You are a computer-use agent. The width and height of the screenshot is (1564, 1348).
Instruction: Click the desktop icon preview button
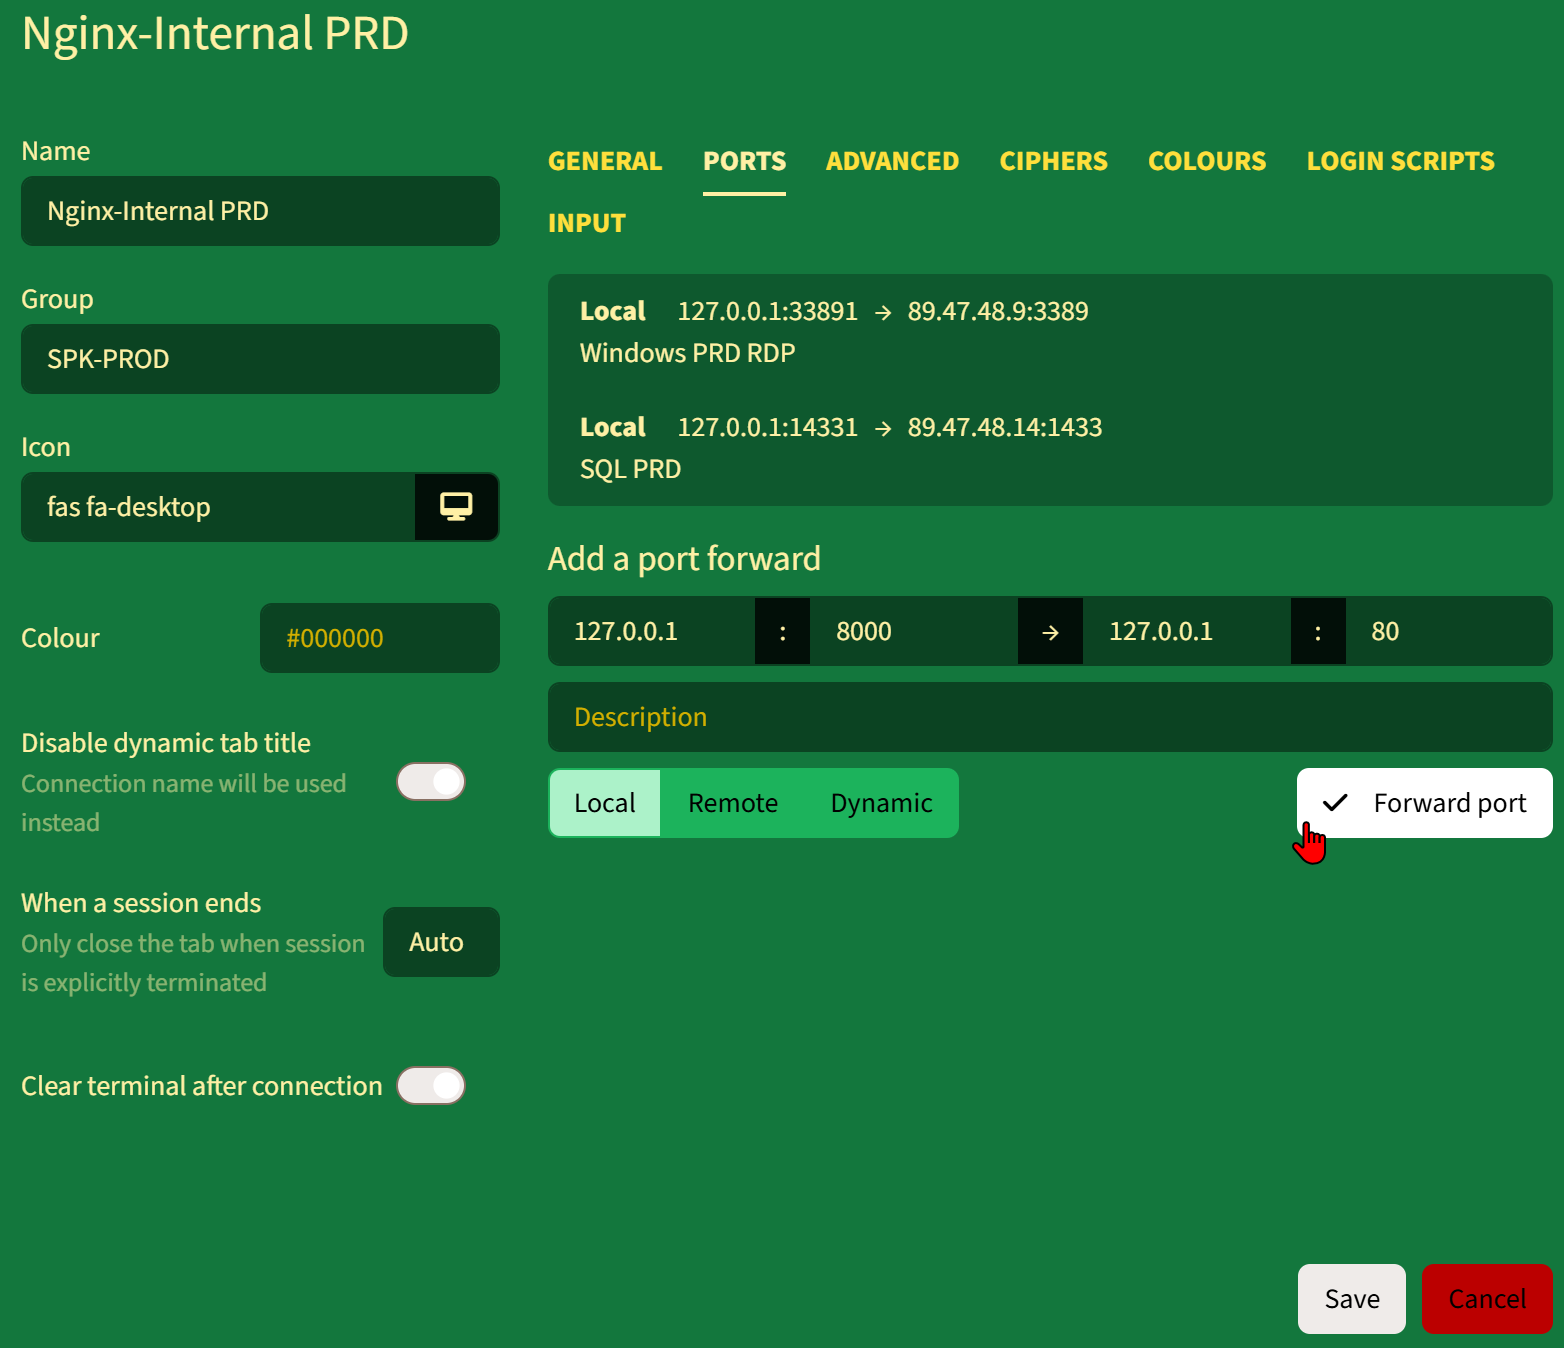[x=457, y=507]
